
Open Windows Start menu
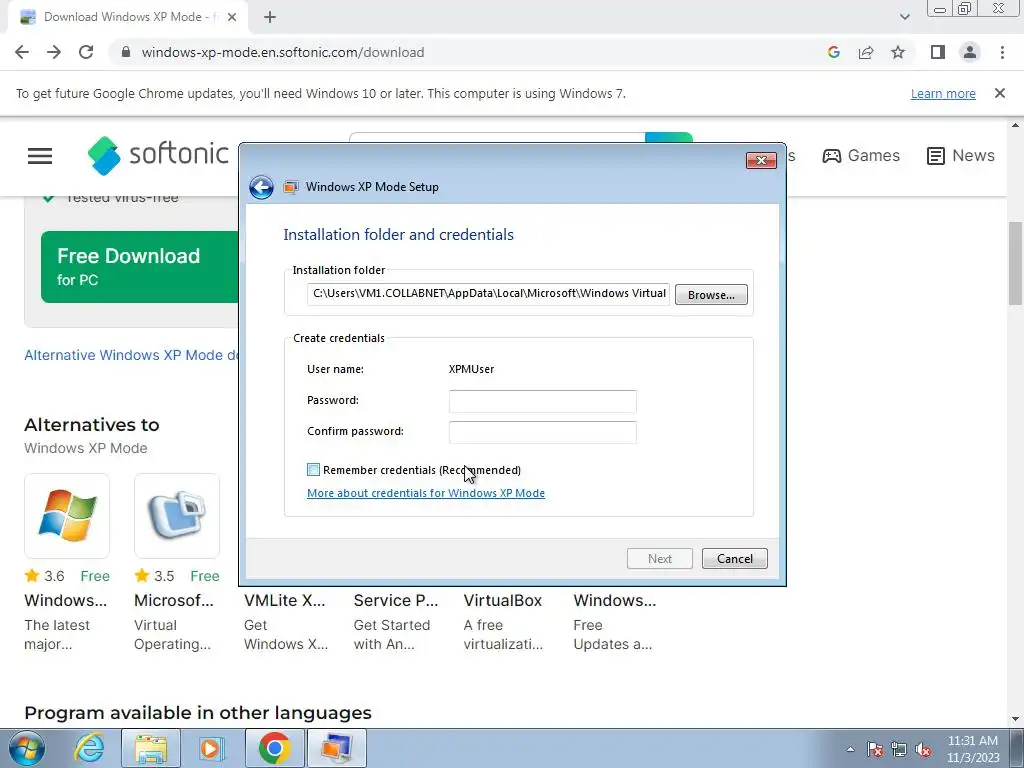tap(26, 748)
